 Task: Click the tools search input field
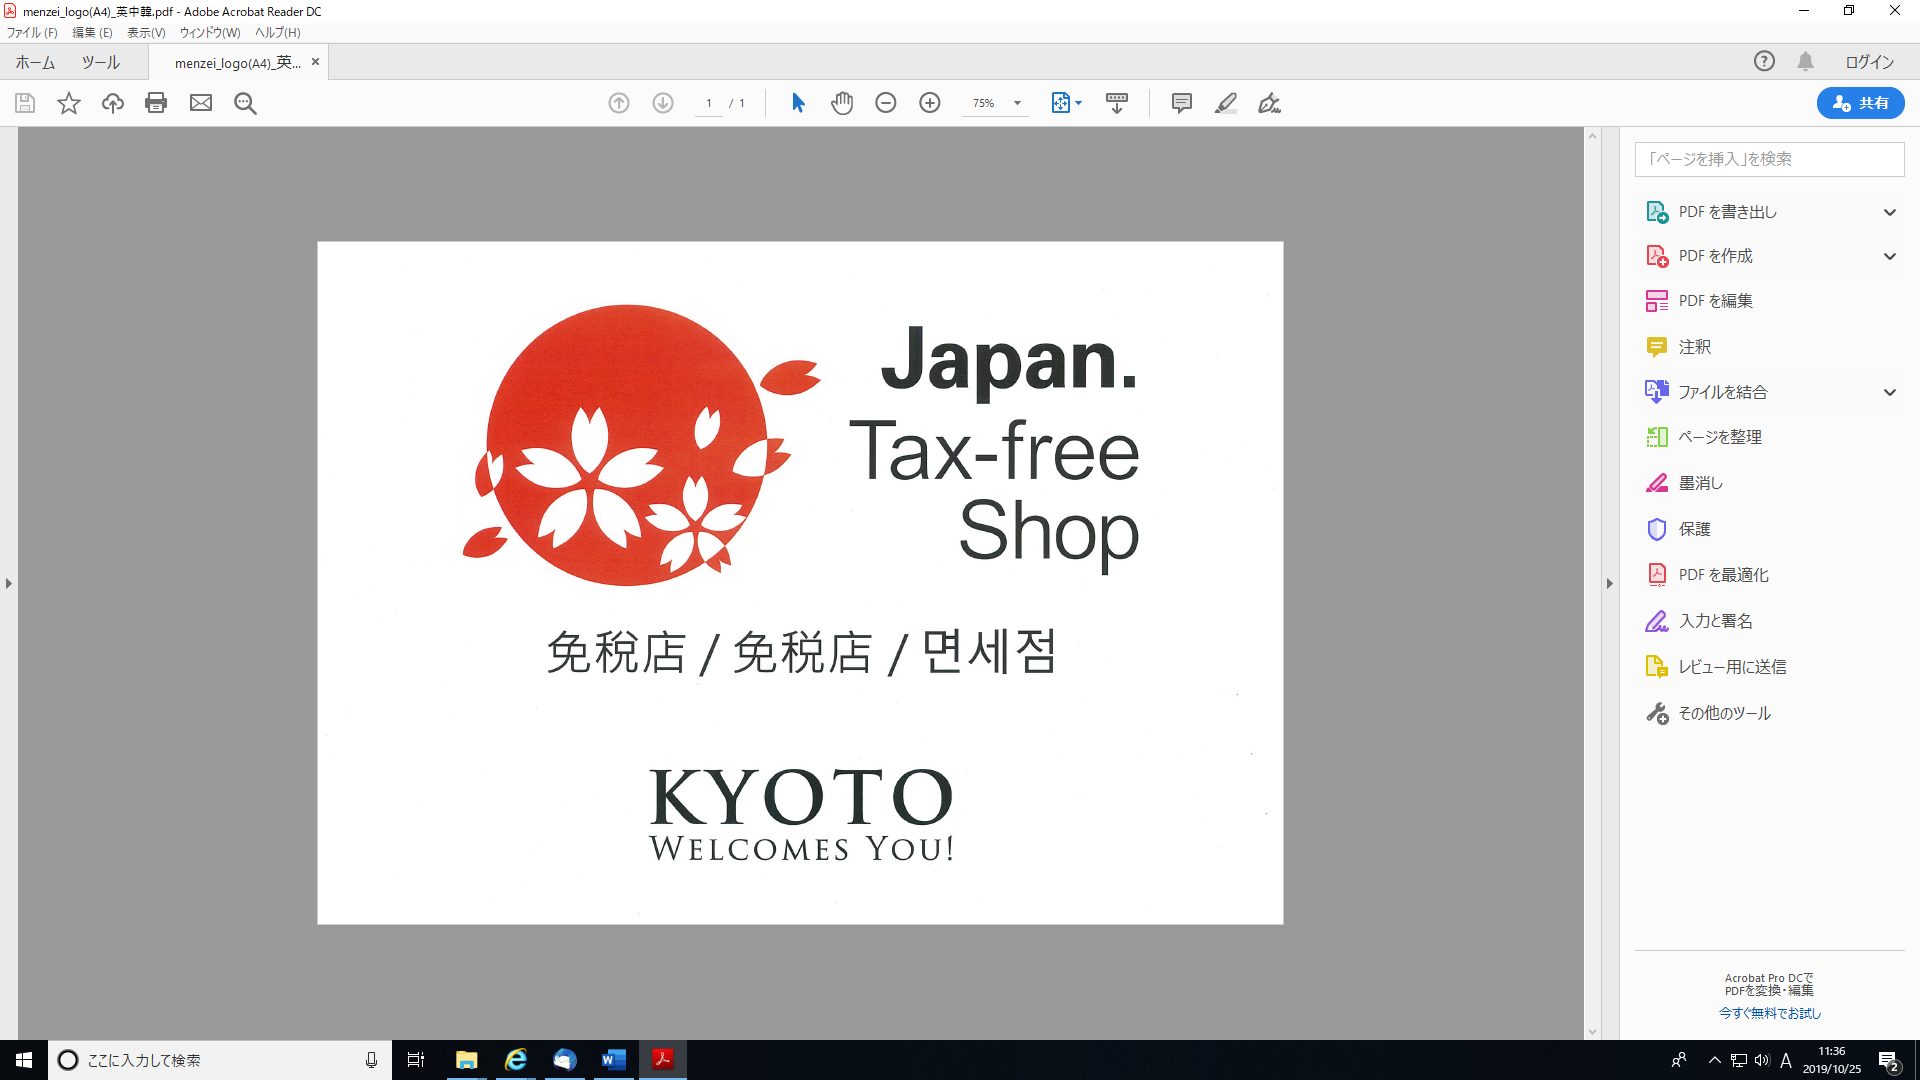pos(1769,159)
